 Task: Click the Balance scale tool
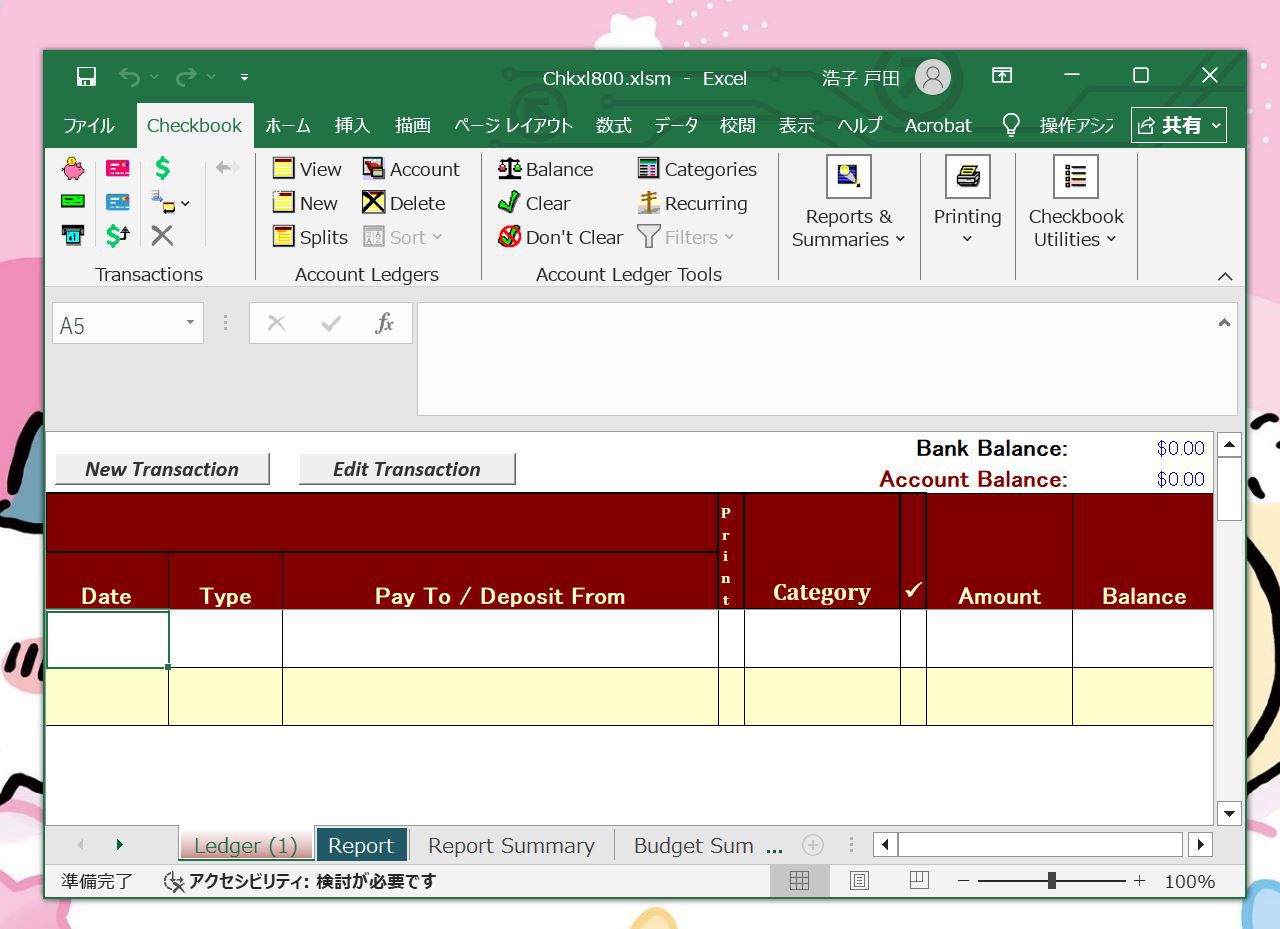(546, 169)
